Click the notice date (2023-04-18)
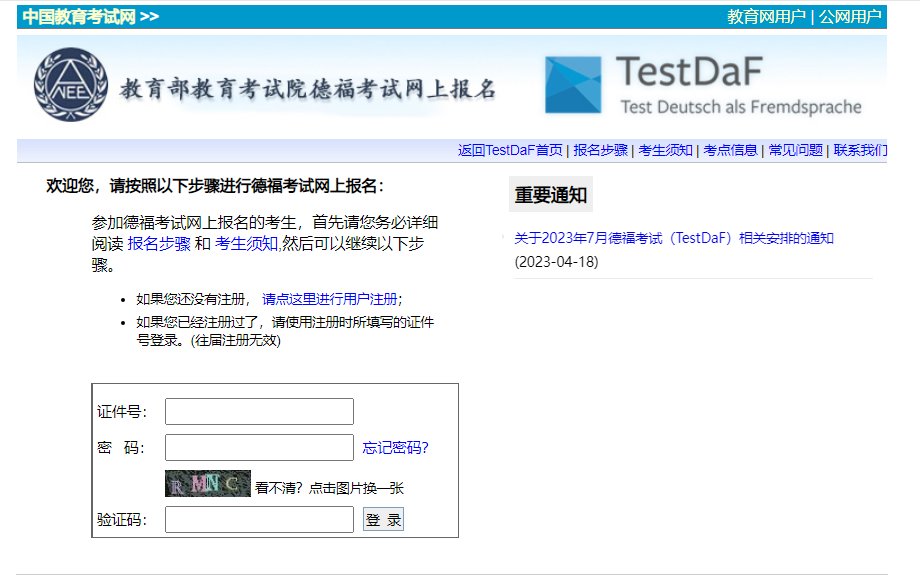920x579 pixels. (556, 262)
